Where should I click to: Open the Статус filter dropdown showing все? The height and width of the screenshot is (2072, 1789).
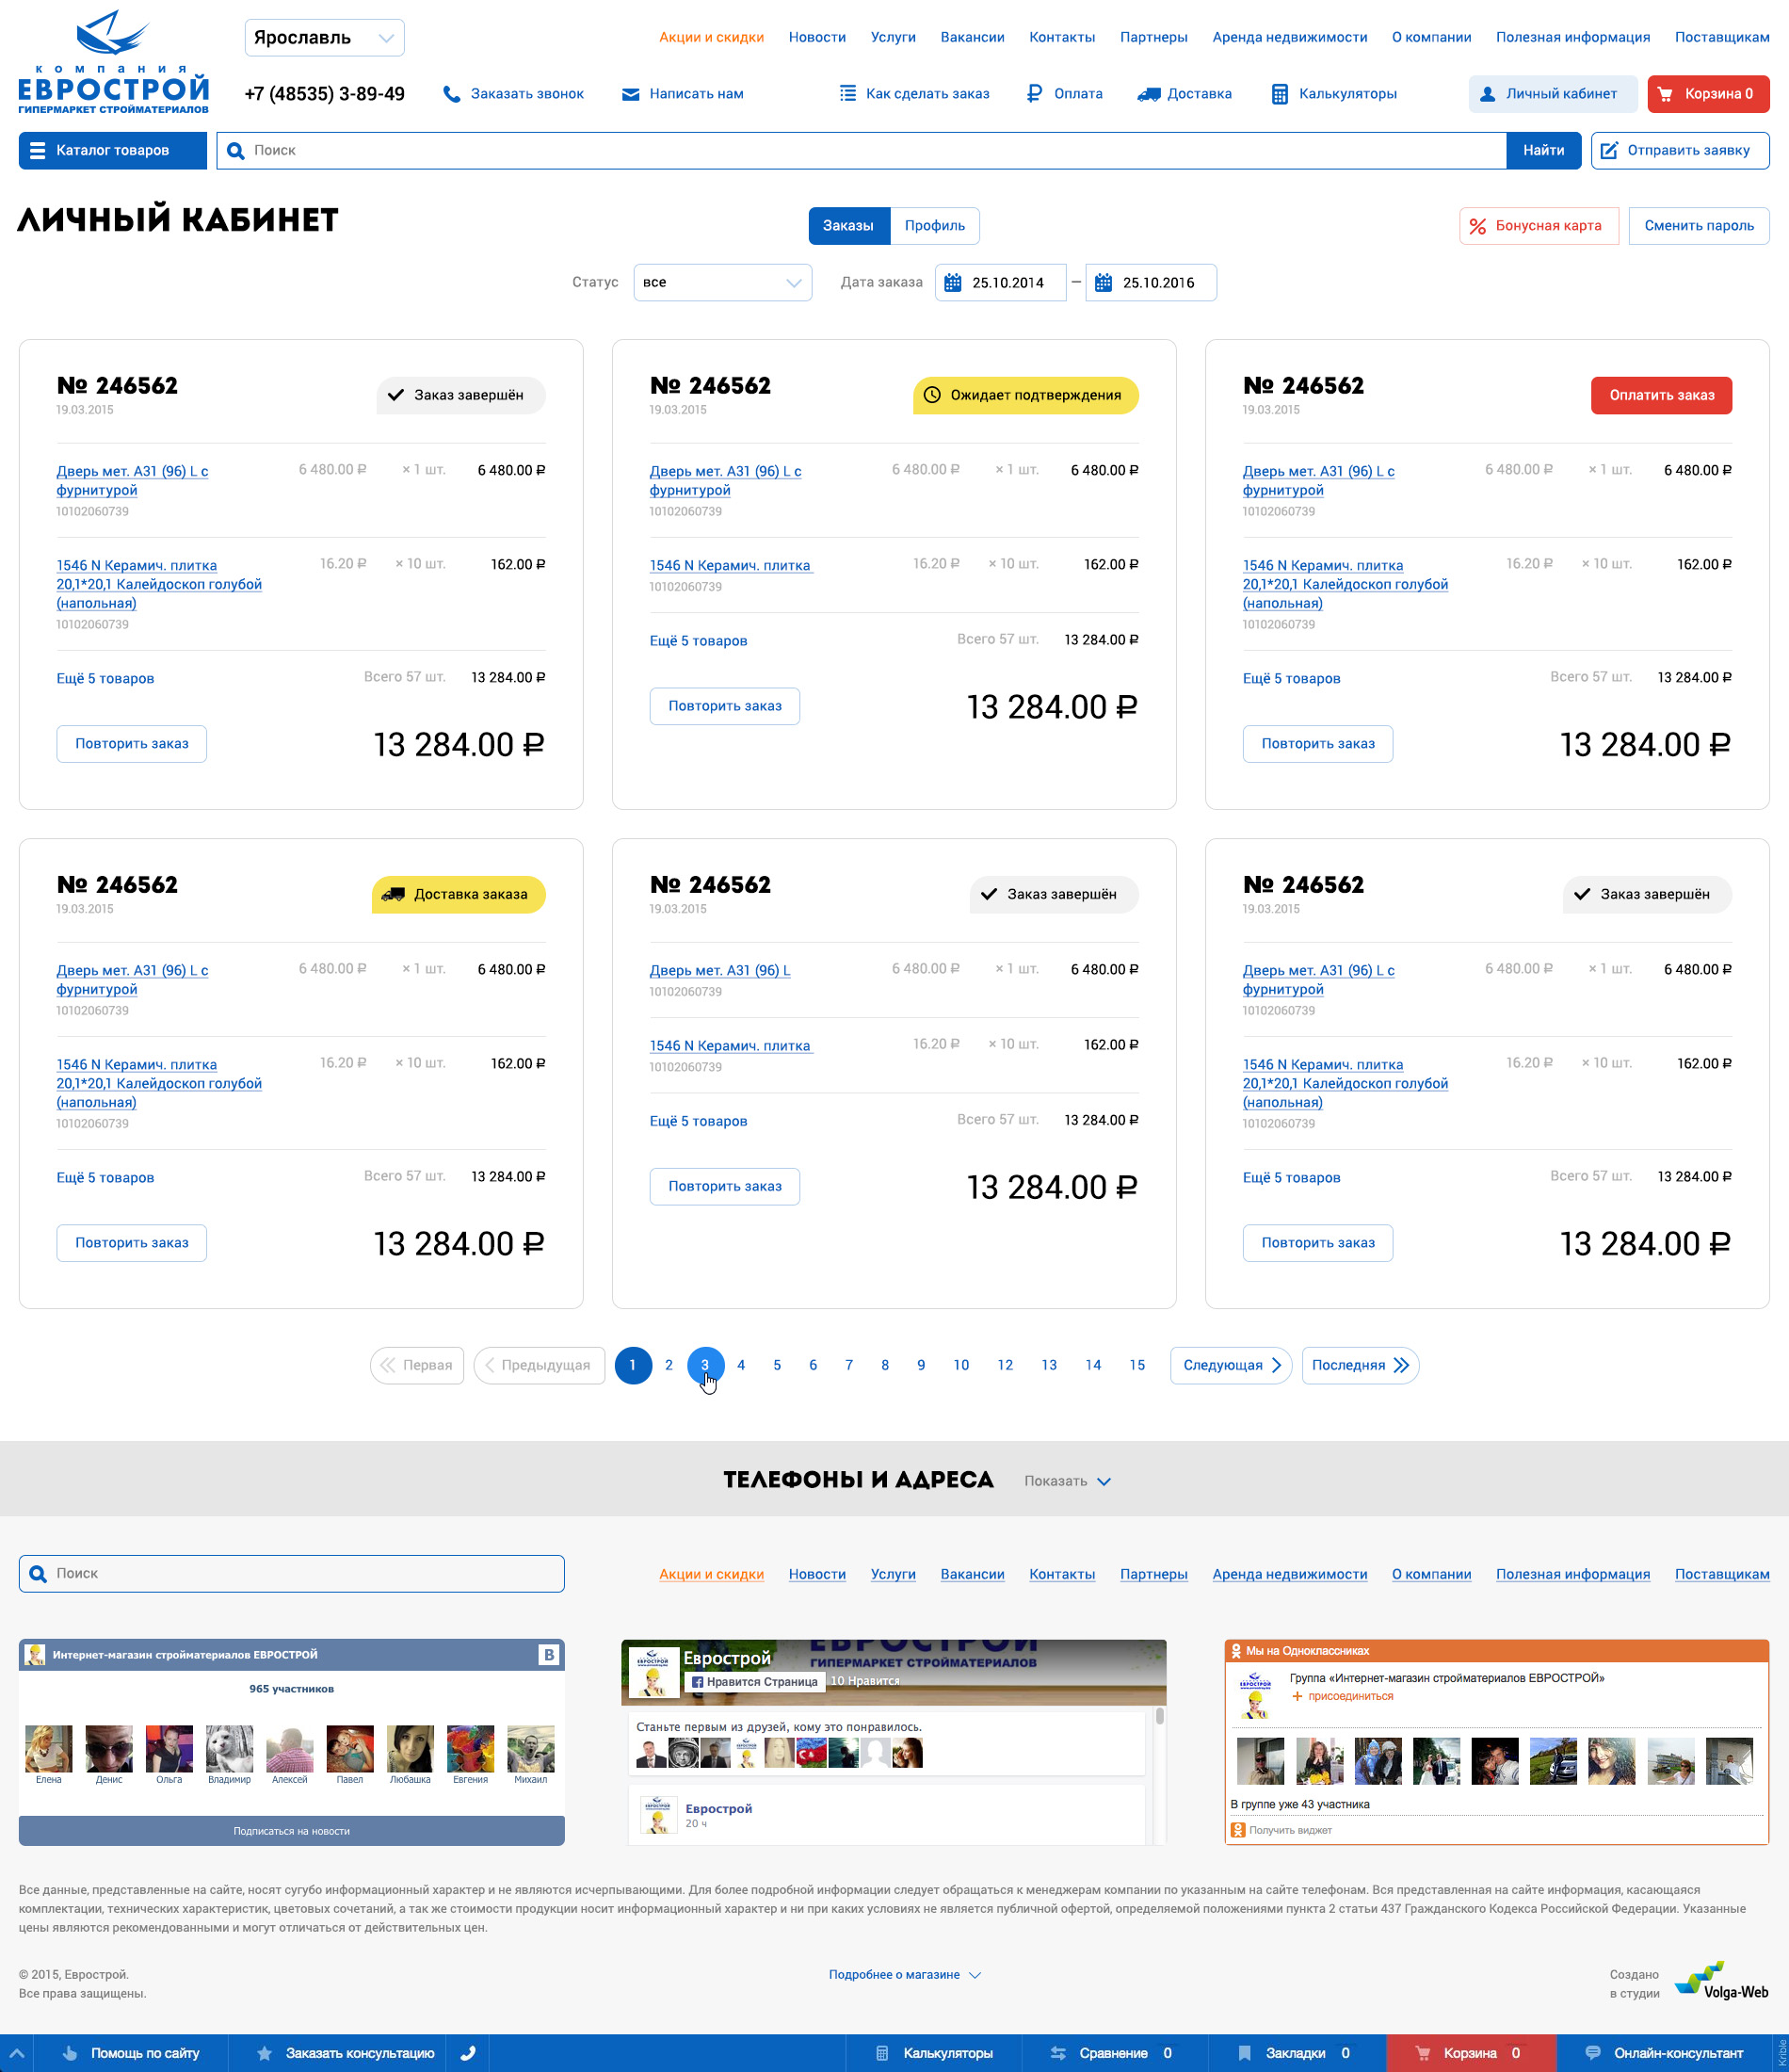(723, 283)
